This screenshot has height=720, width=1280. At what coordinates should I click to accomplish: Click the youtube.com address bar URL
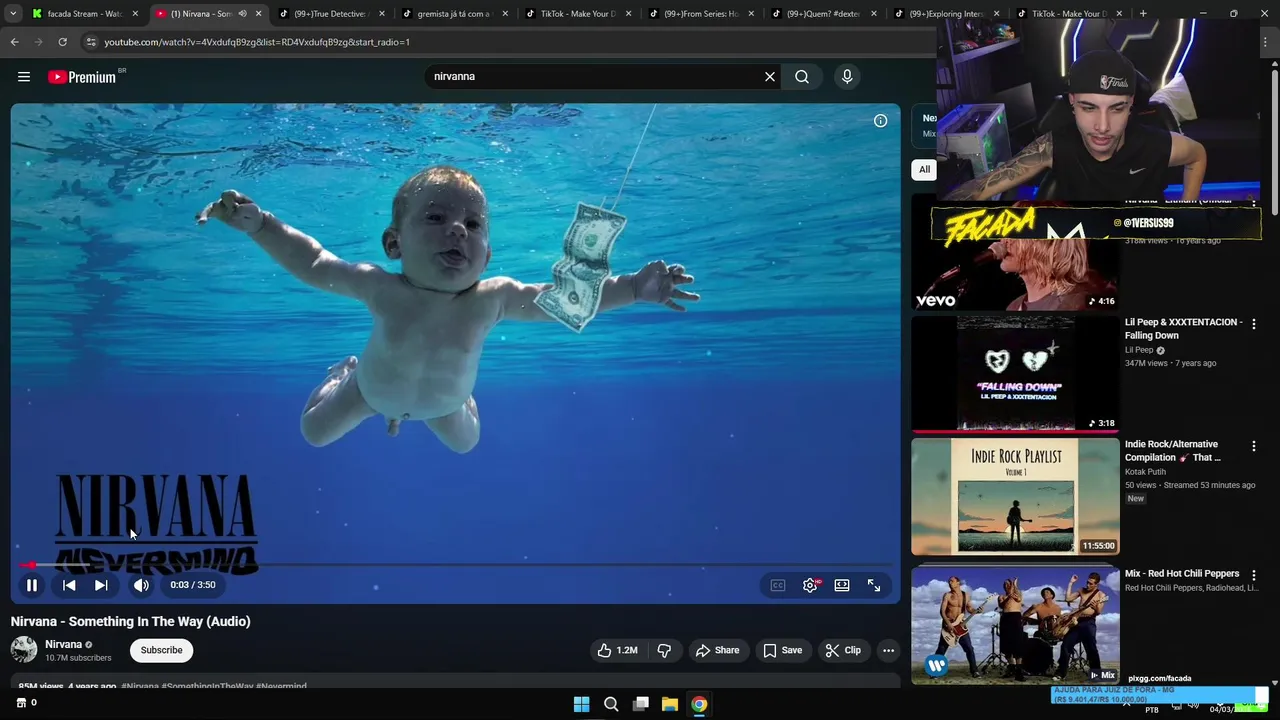257,42
